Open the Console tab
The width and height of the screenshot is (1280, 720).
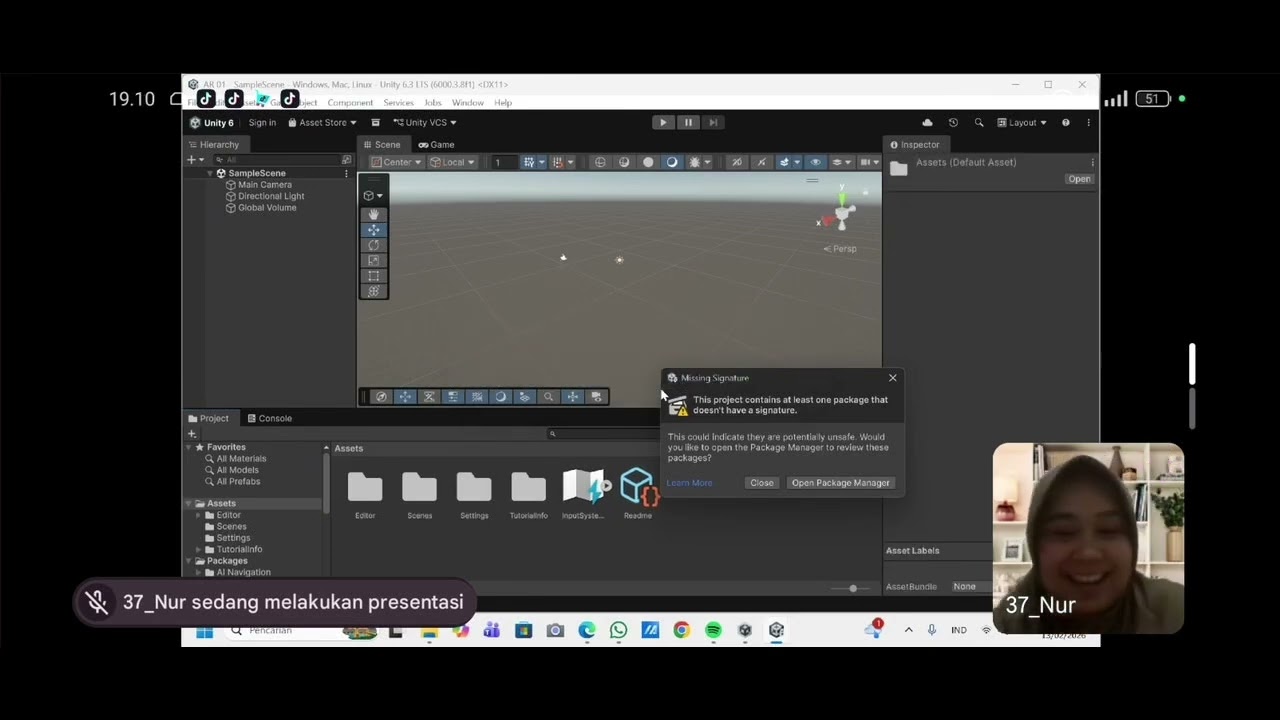[269, 418]
